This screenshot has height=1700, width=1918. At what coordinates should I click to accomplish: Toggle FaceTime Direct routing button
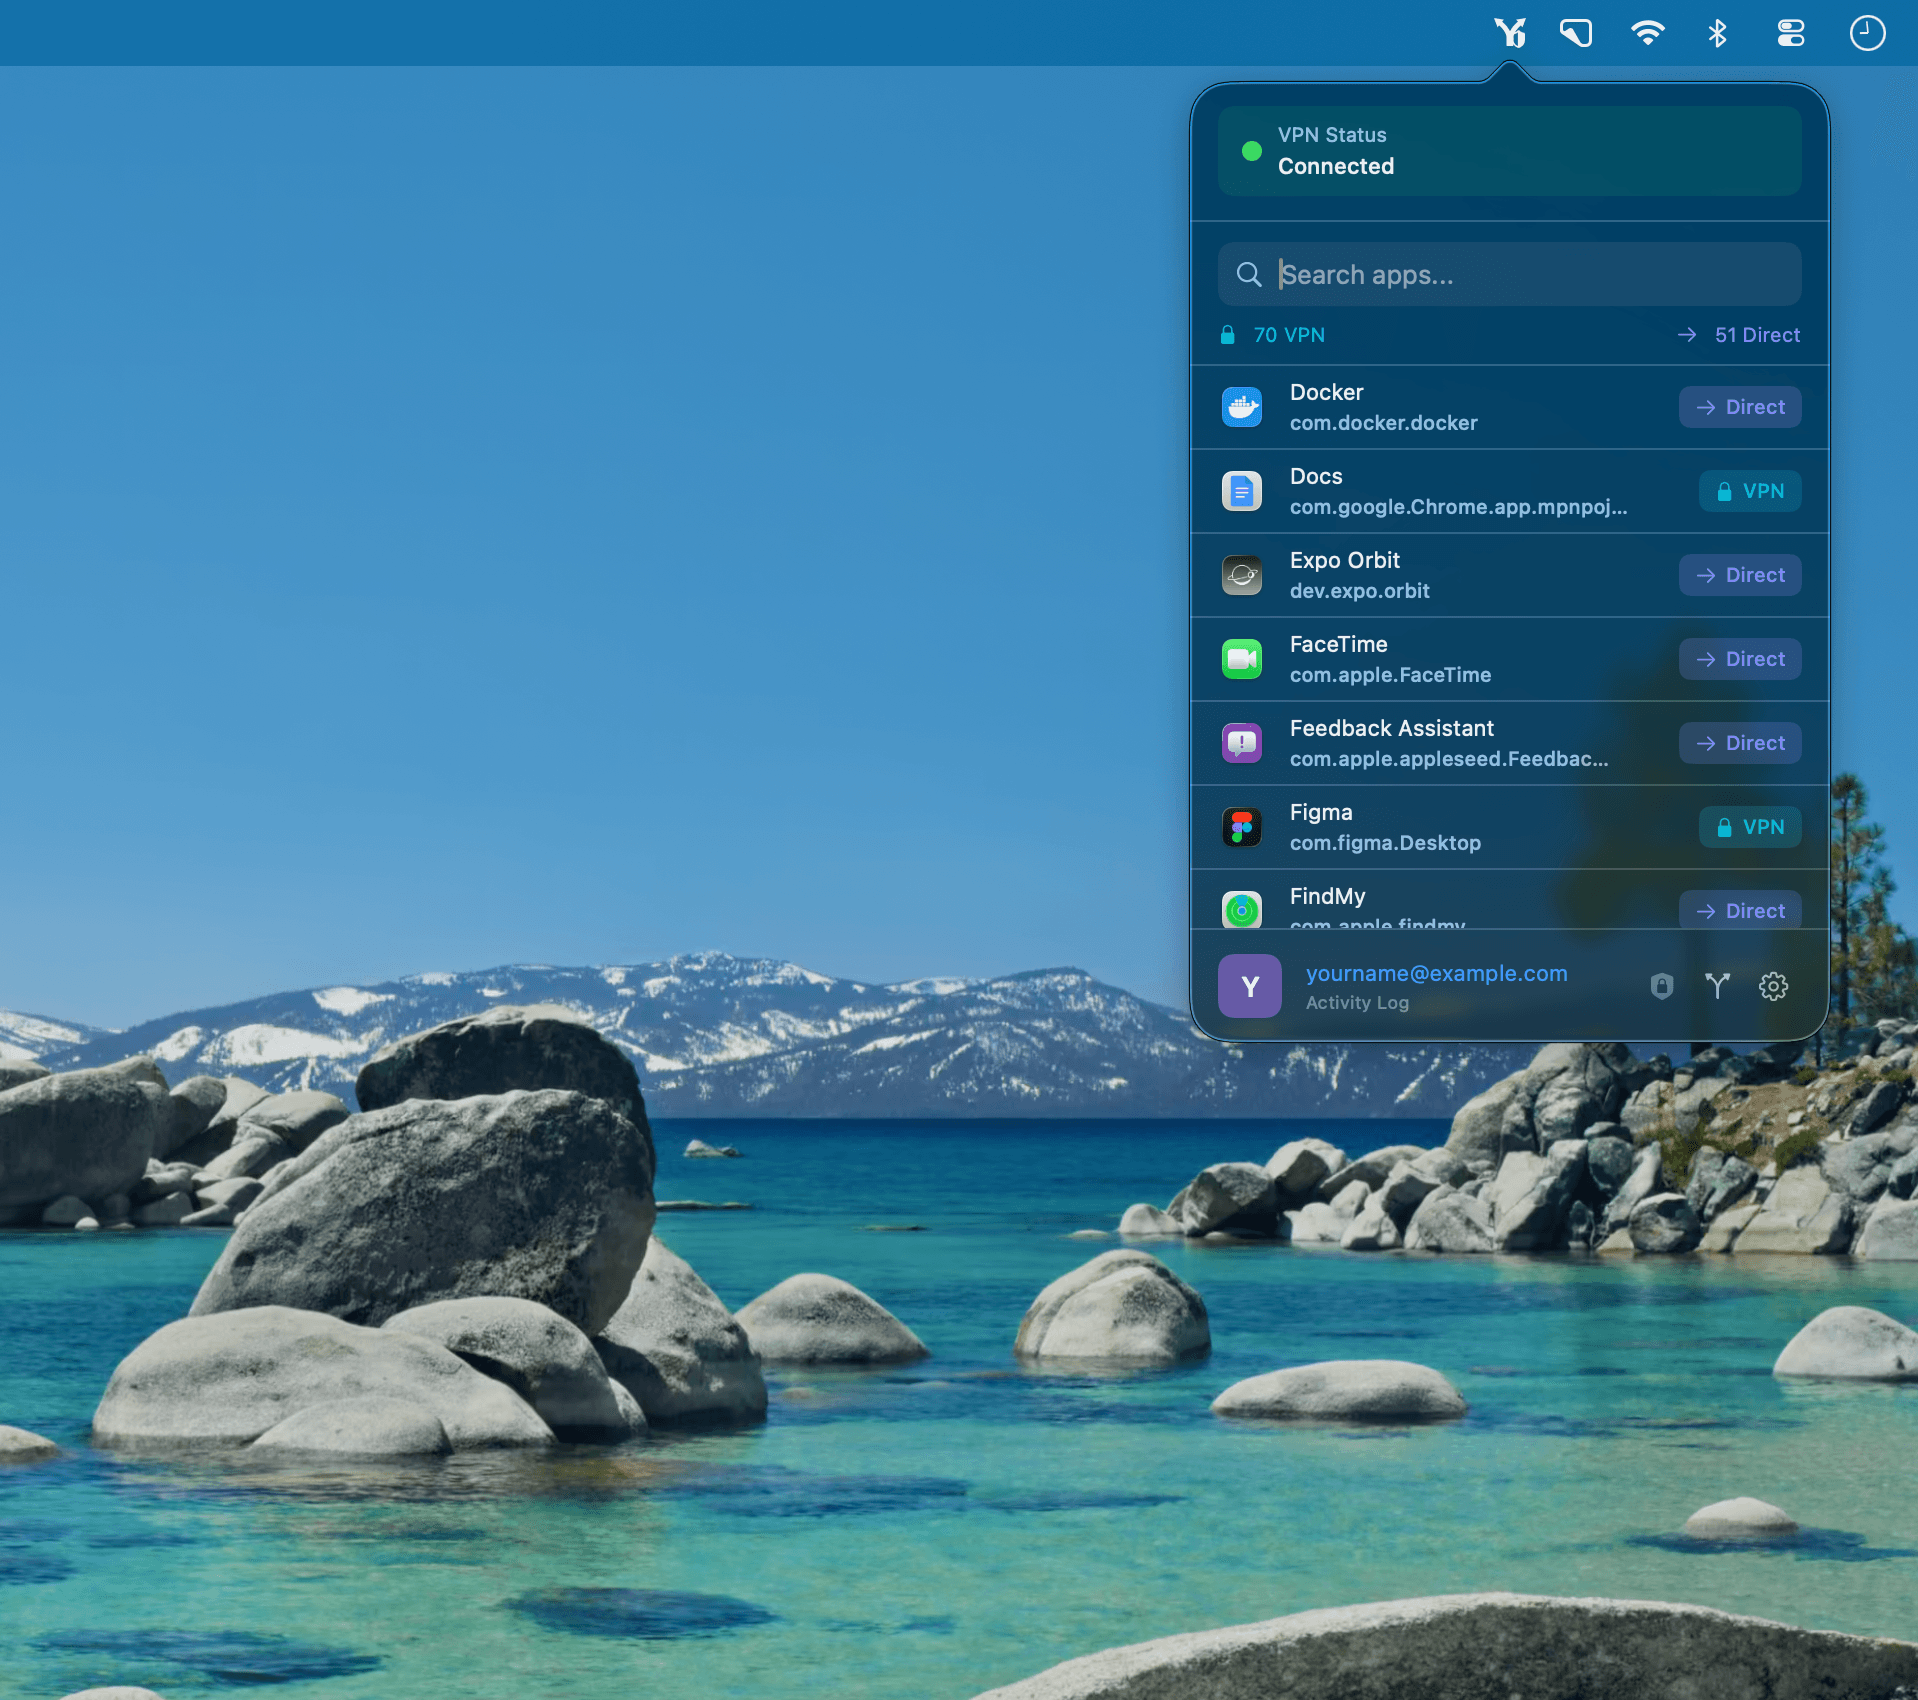tap(1740, 659)
